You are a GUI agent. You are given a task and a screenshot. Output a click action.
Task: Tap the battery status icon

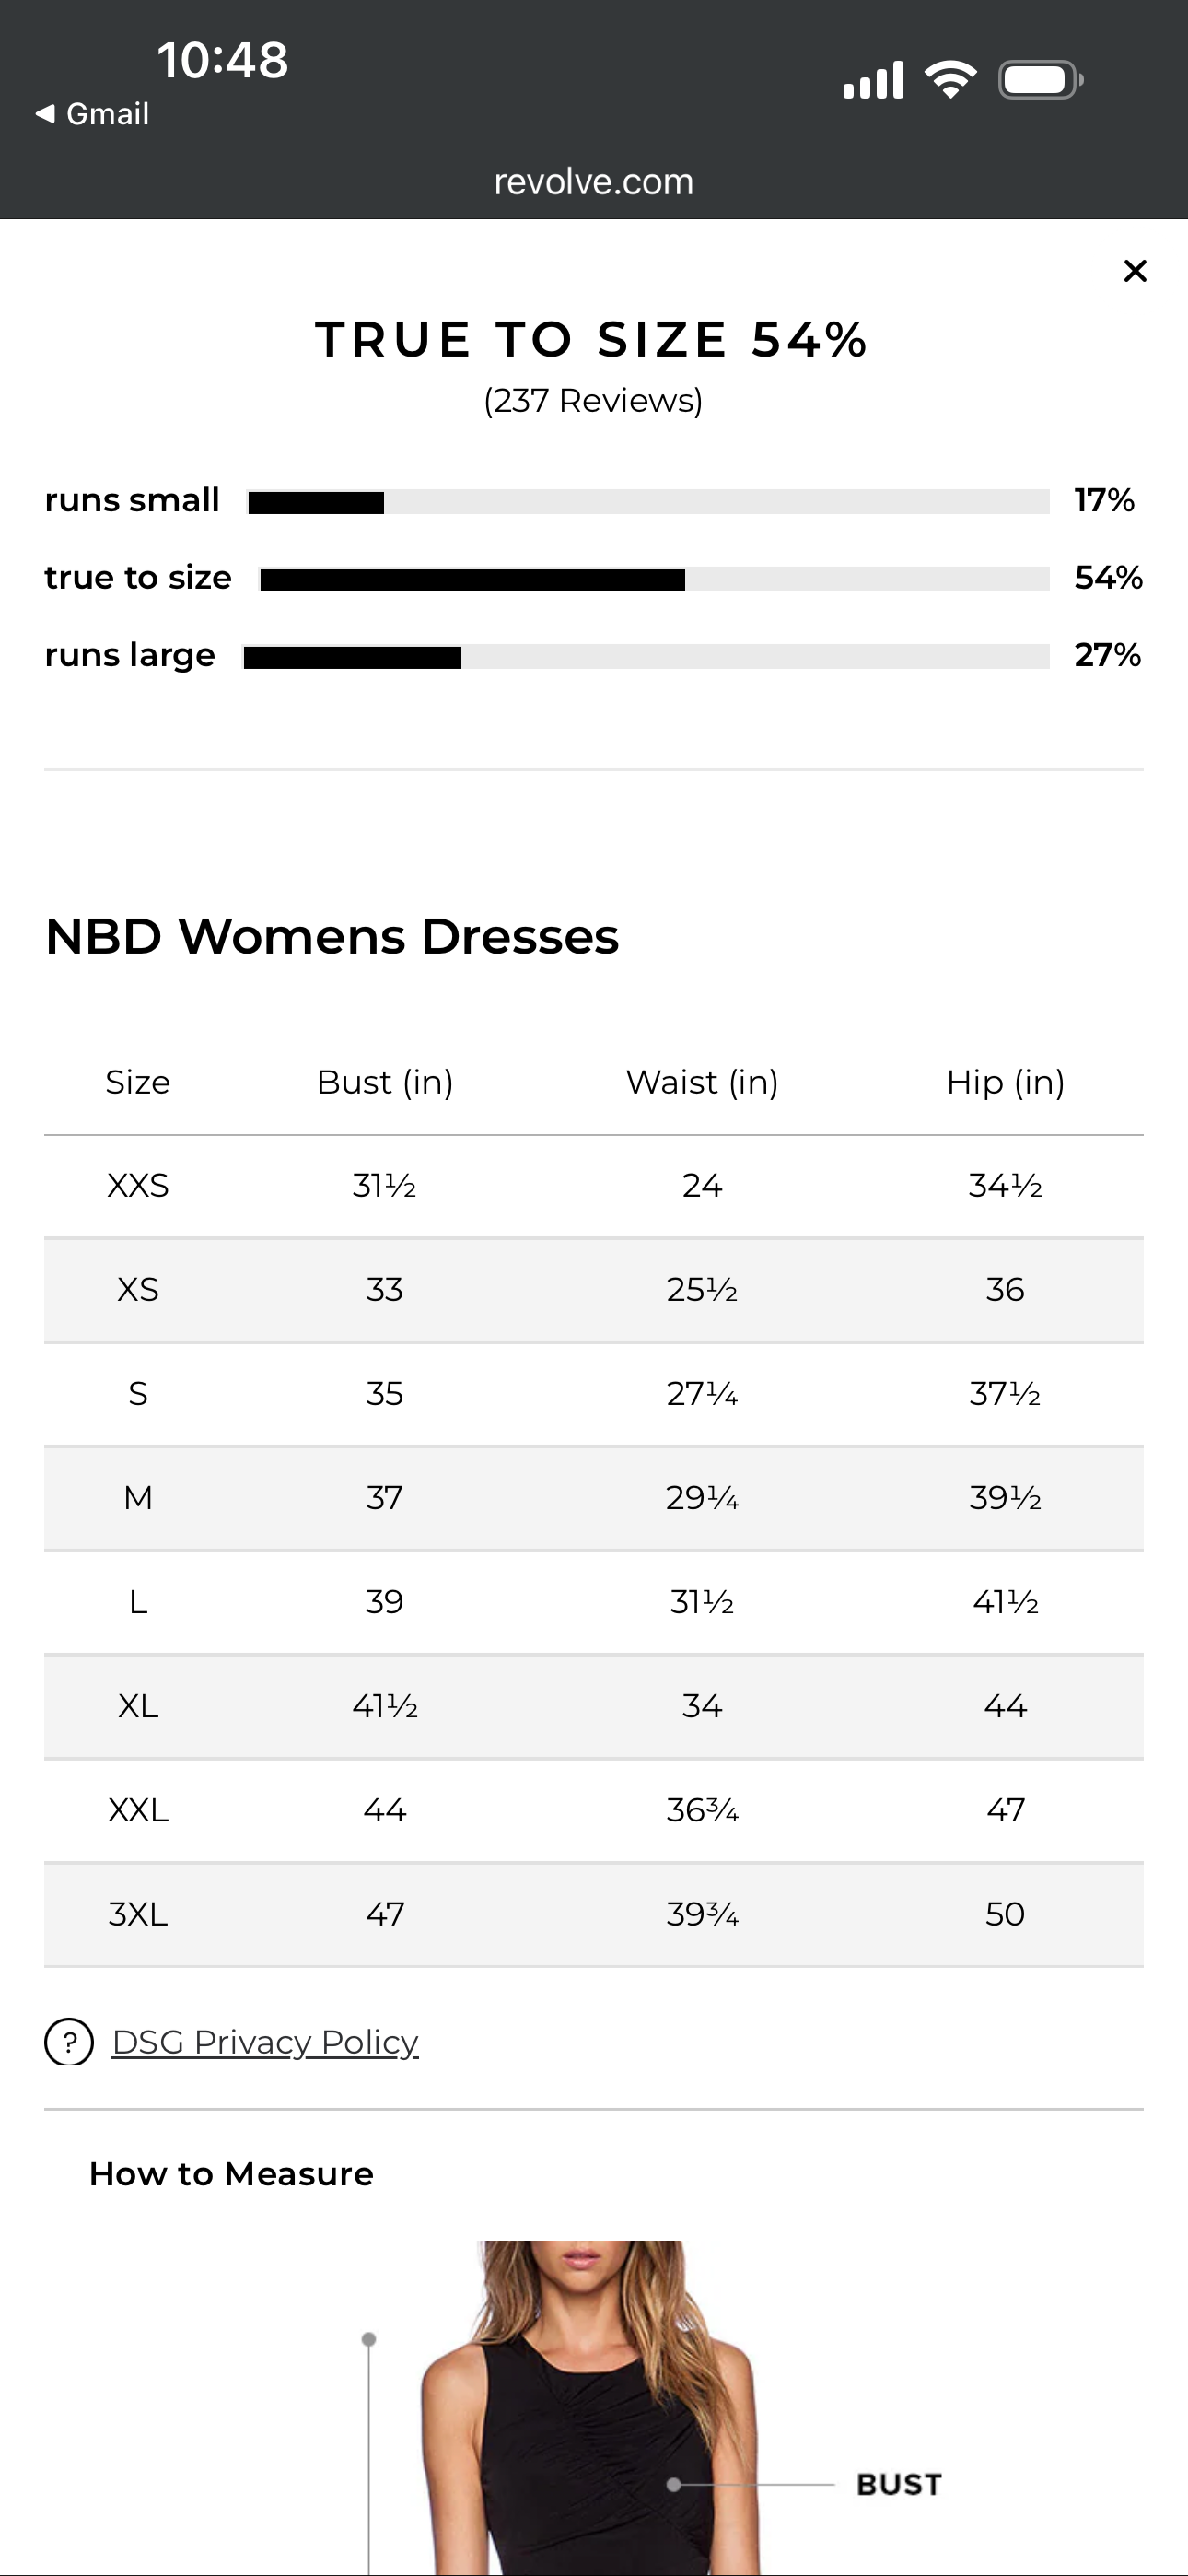point(1041,80)
